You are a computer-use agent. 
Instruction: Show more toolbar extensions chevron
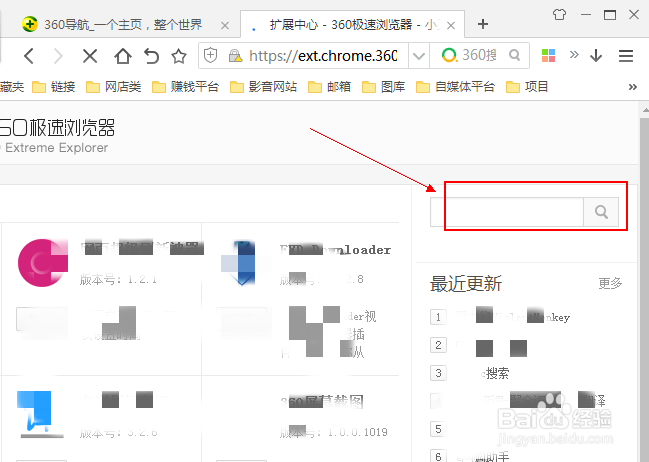pos(574,54)
